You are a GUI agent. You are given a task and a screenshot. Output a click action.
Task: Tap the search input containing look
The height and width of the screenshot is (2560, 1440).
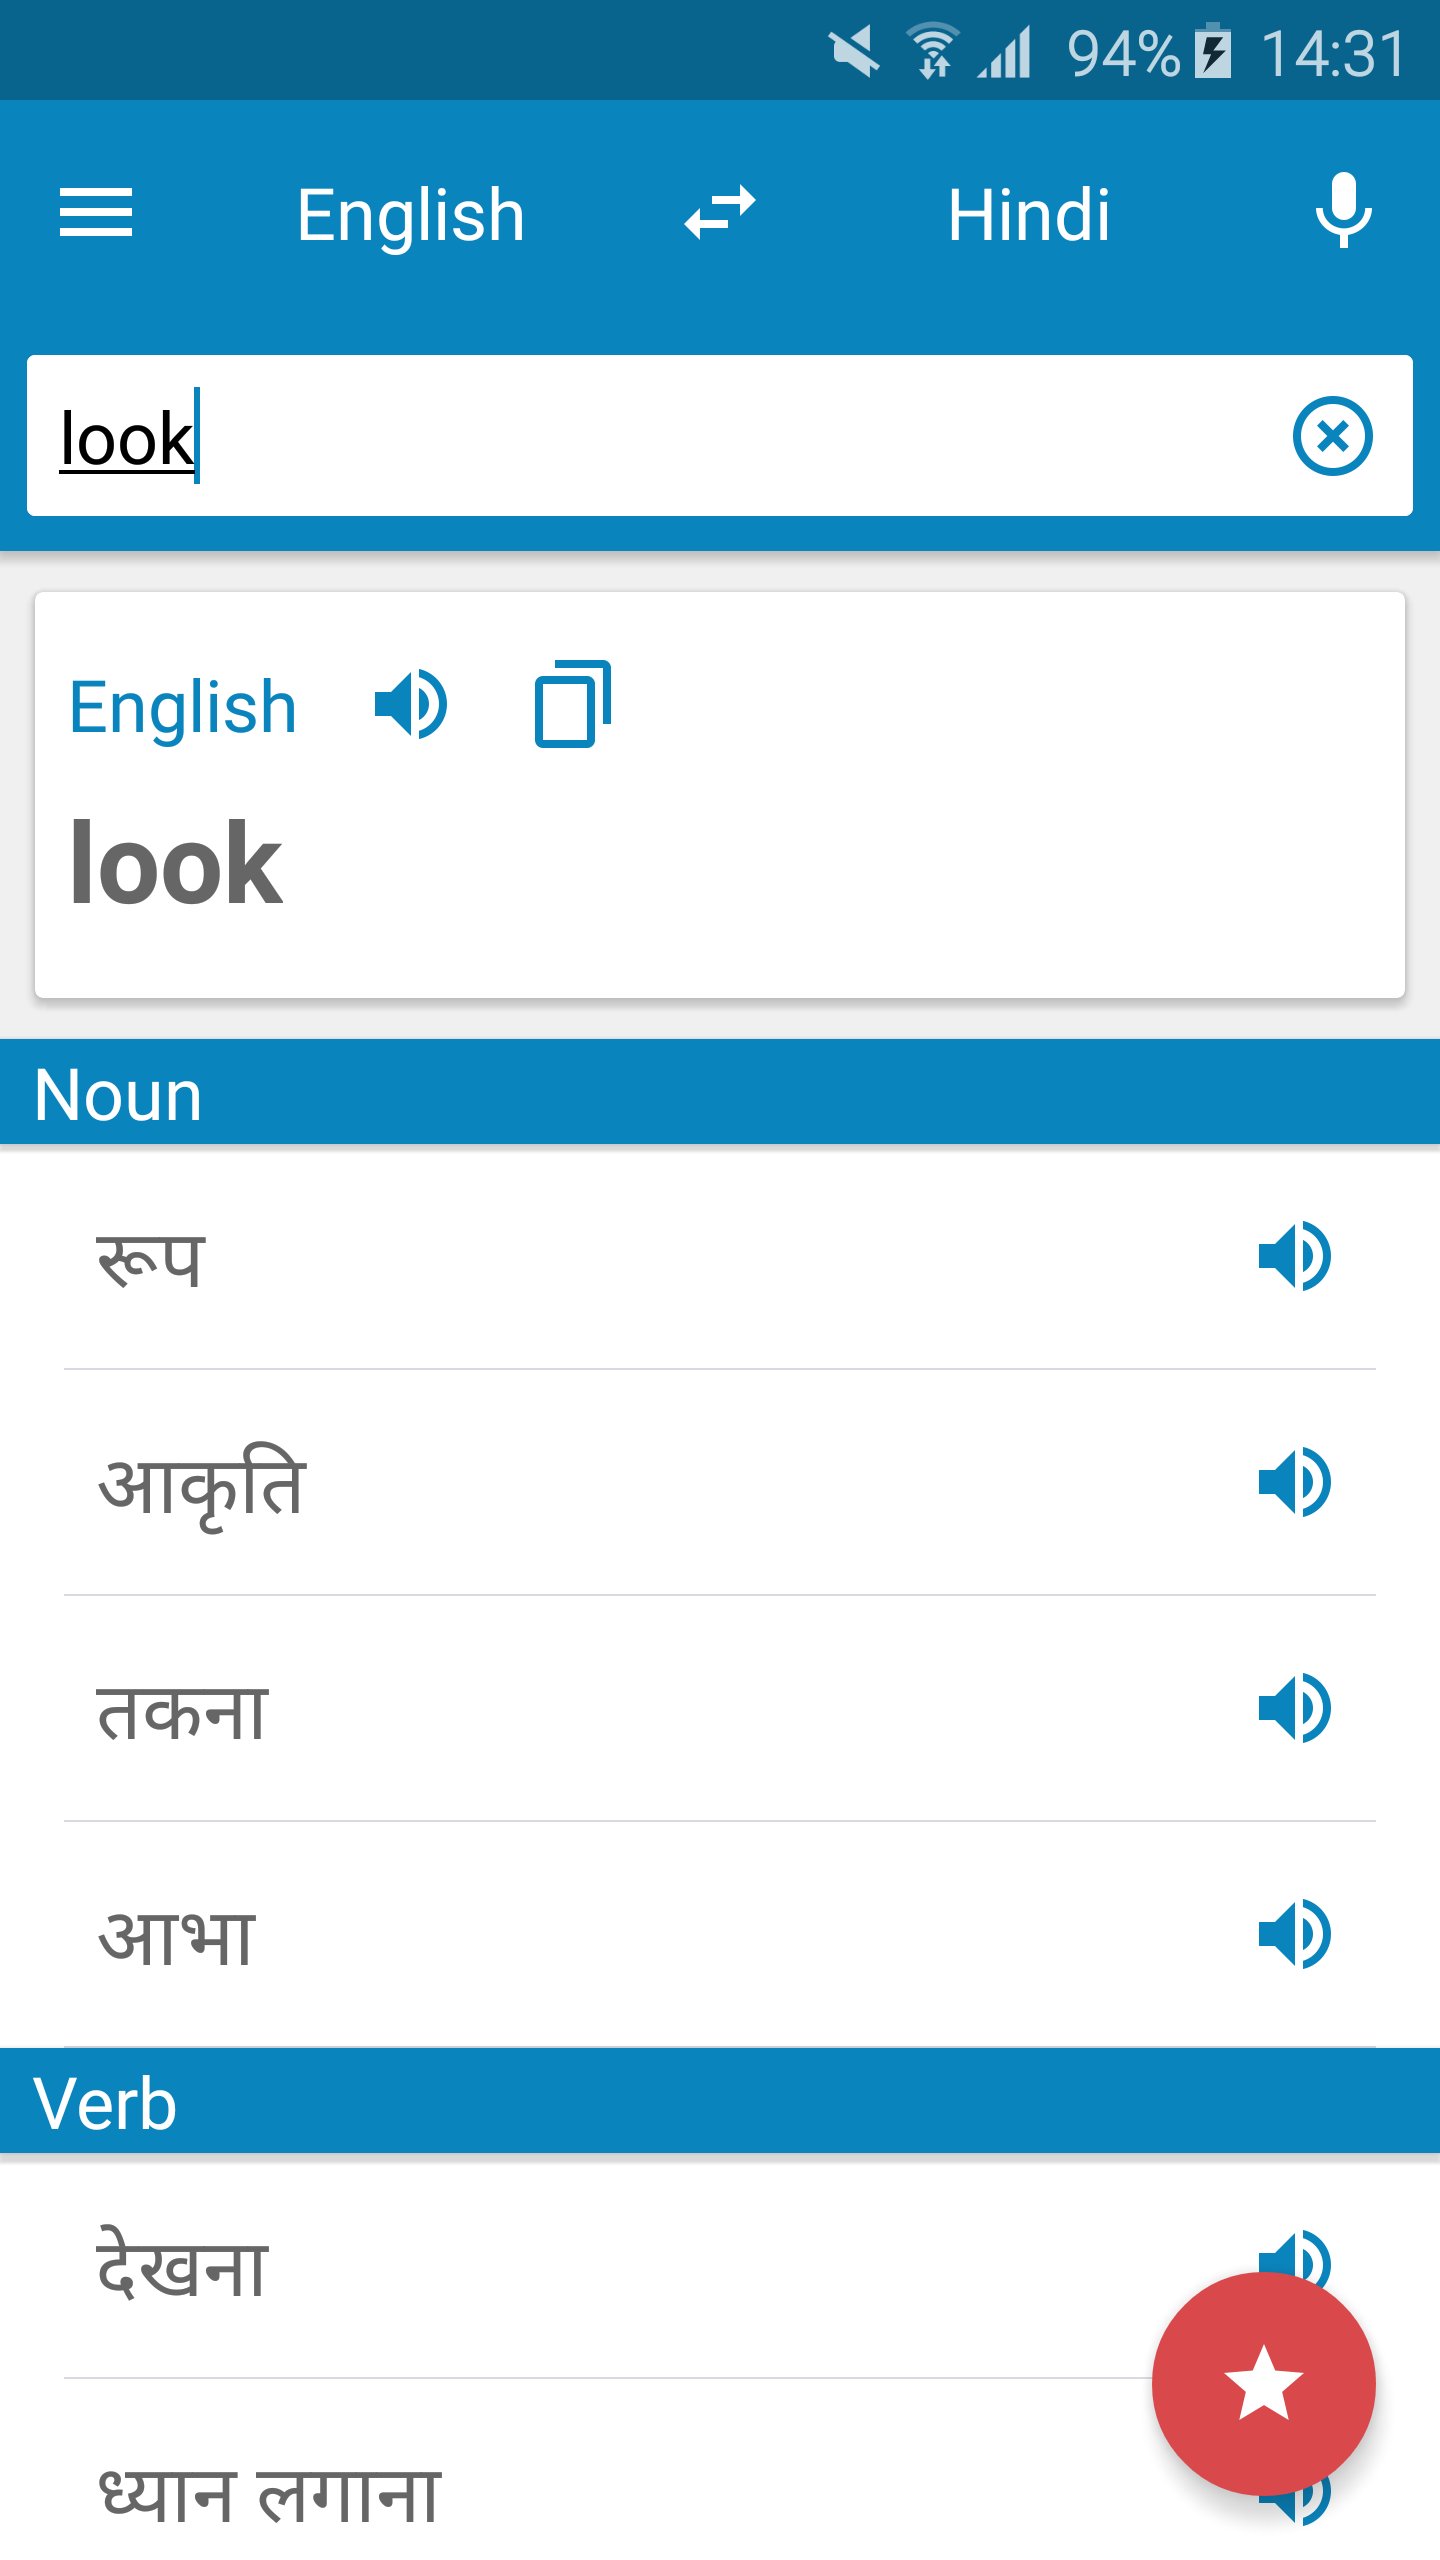640,437
